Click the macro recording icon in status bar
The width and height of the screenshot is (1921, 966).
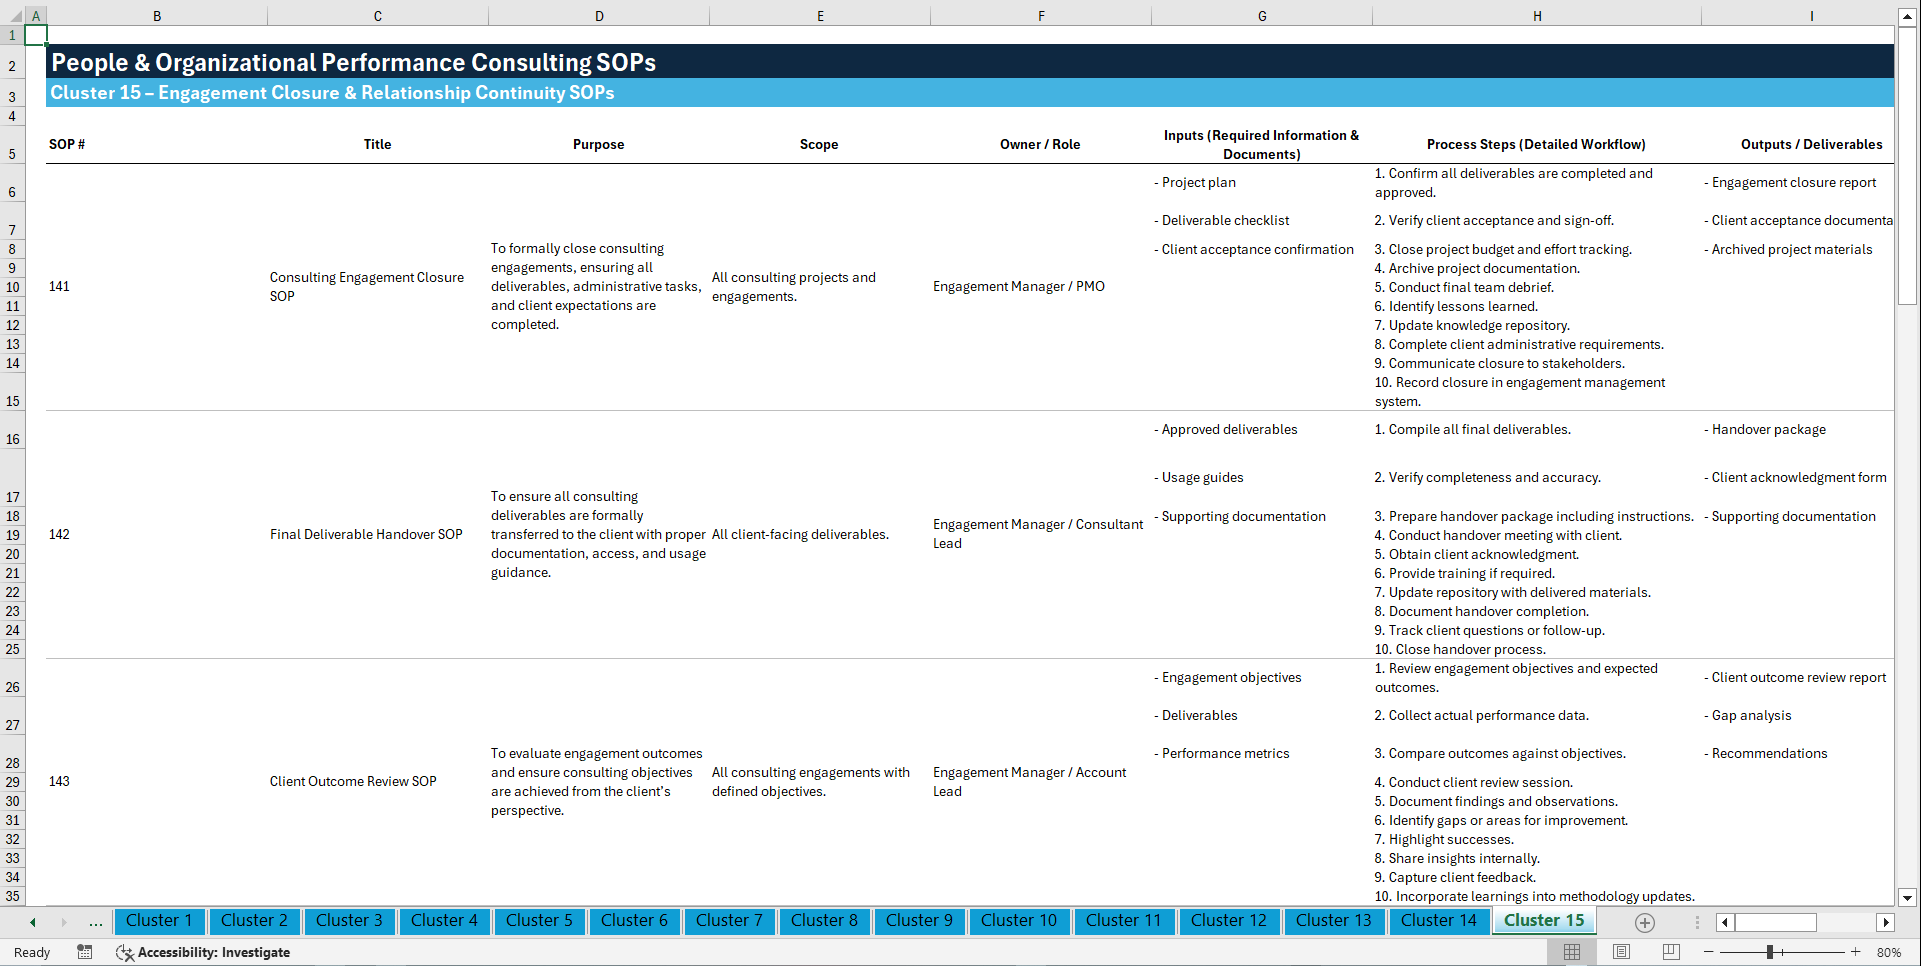tap(85, 952)
